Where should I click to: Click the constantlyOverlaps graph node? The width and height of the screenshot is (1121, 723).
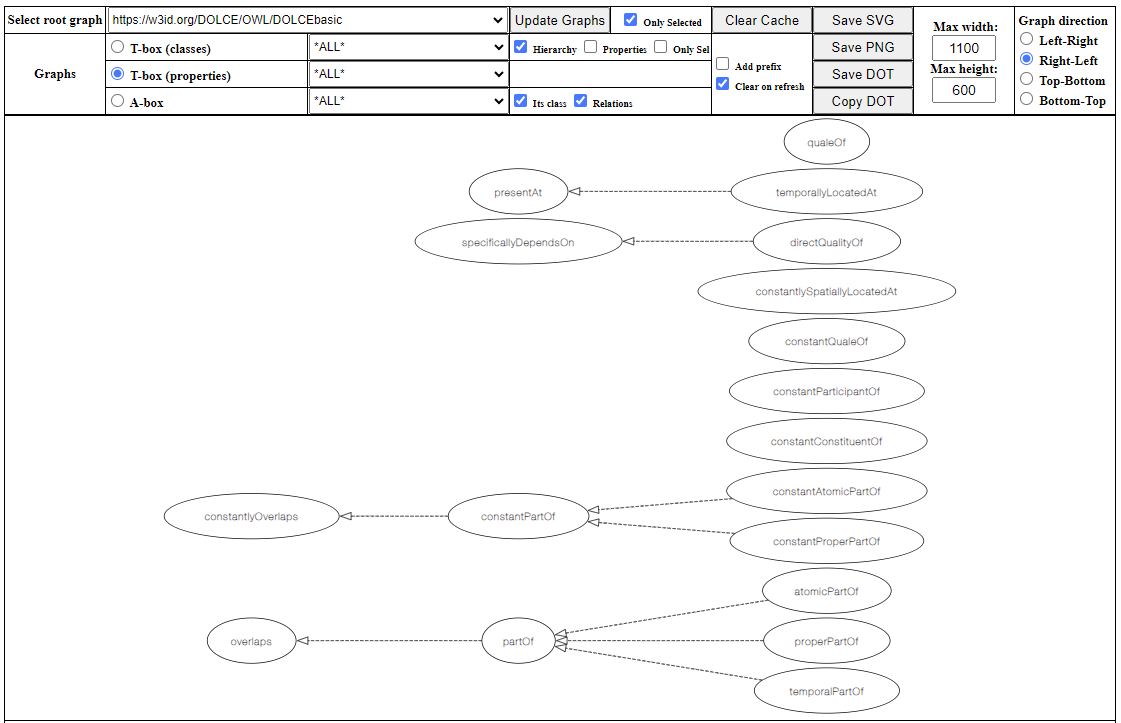[x=251, y=516]
